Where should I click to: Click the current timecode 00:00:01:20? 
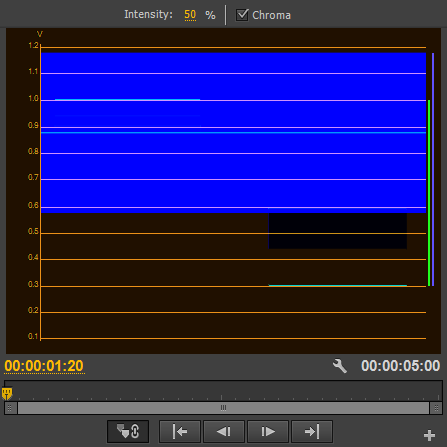(x=44, y=366)
